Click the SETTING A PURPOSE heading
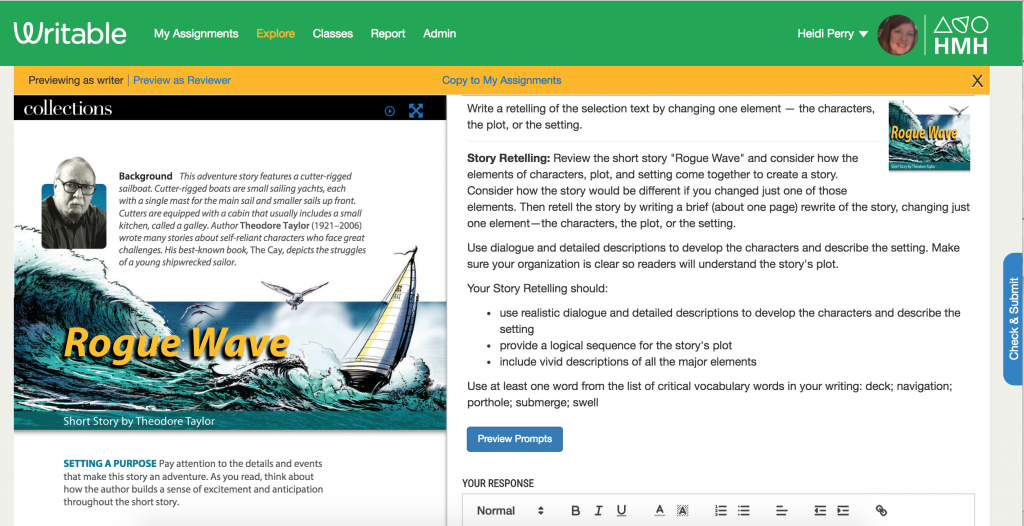Screen dimensions: 1024x526 pyautogui.click(x=110, y=463)
